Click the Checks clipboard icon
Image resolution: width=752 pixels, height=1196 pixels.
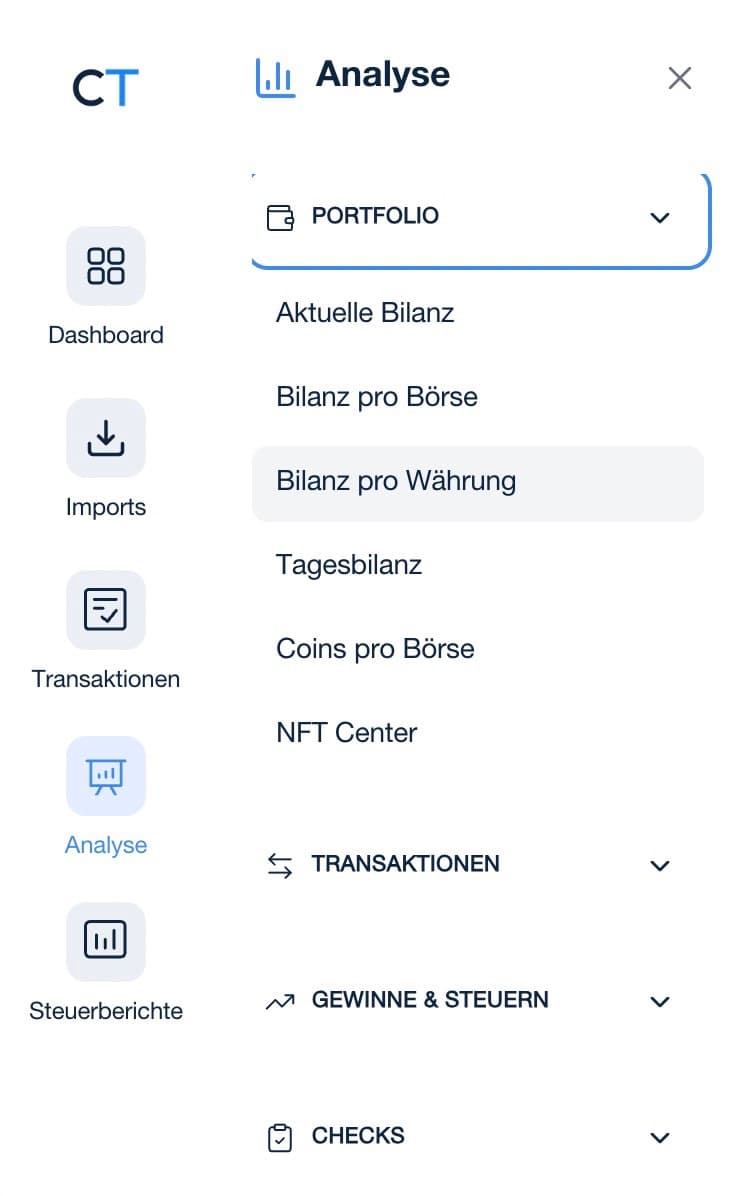point(280,1137)
